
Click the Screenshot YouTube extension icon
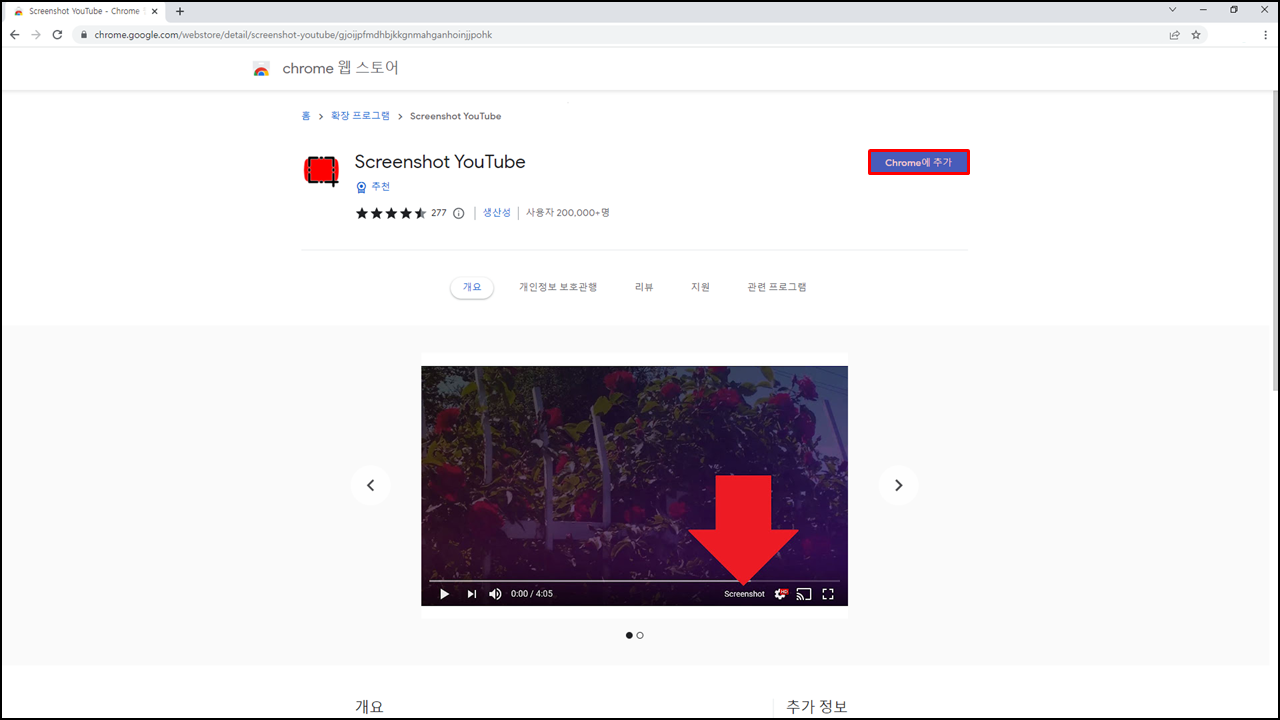coord(321,171)
